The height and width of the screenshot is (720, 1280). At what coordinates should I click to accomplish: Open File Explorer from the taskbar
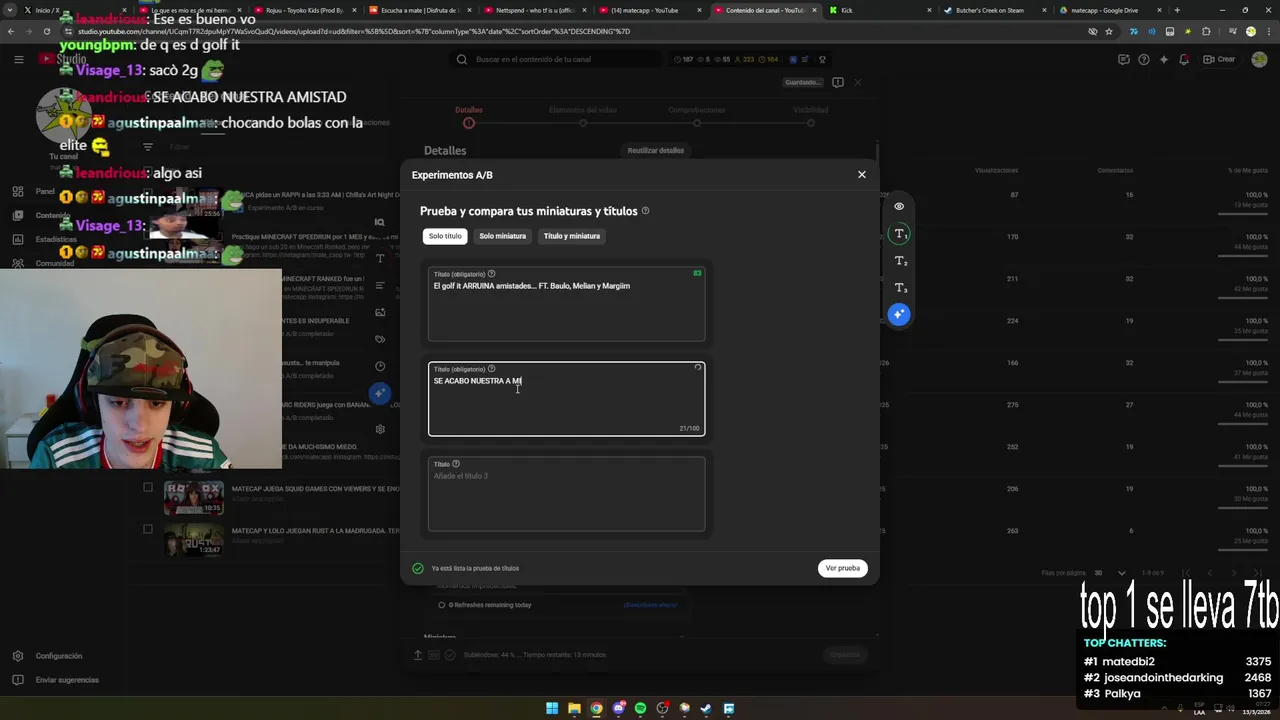(574, 709)
